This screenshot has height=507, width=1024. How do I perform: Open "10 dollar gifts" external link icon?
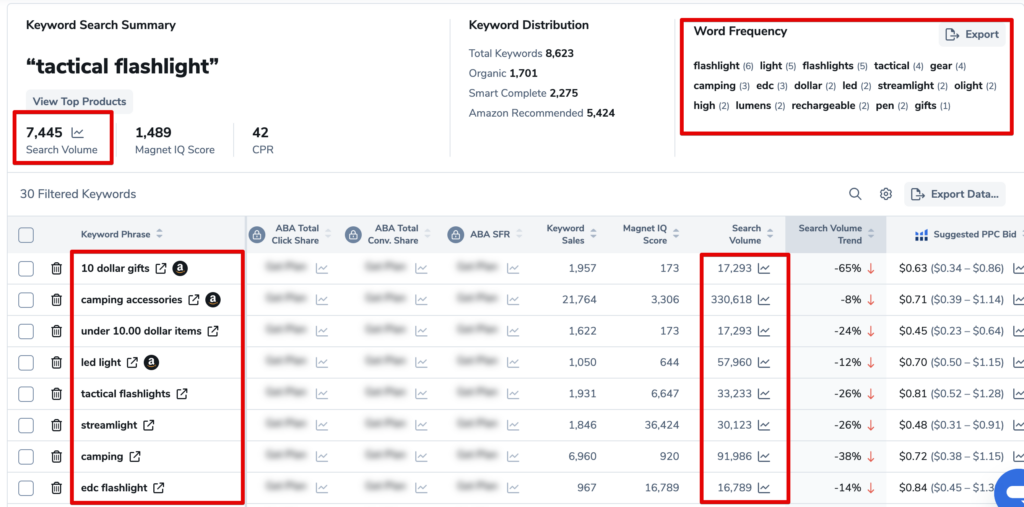(161, 269)
